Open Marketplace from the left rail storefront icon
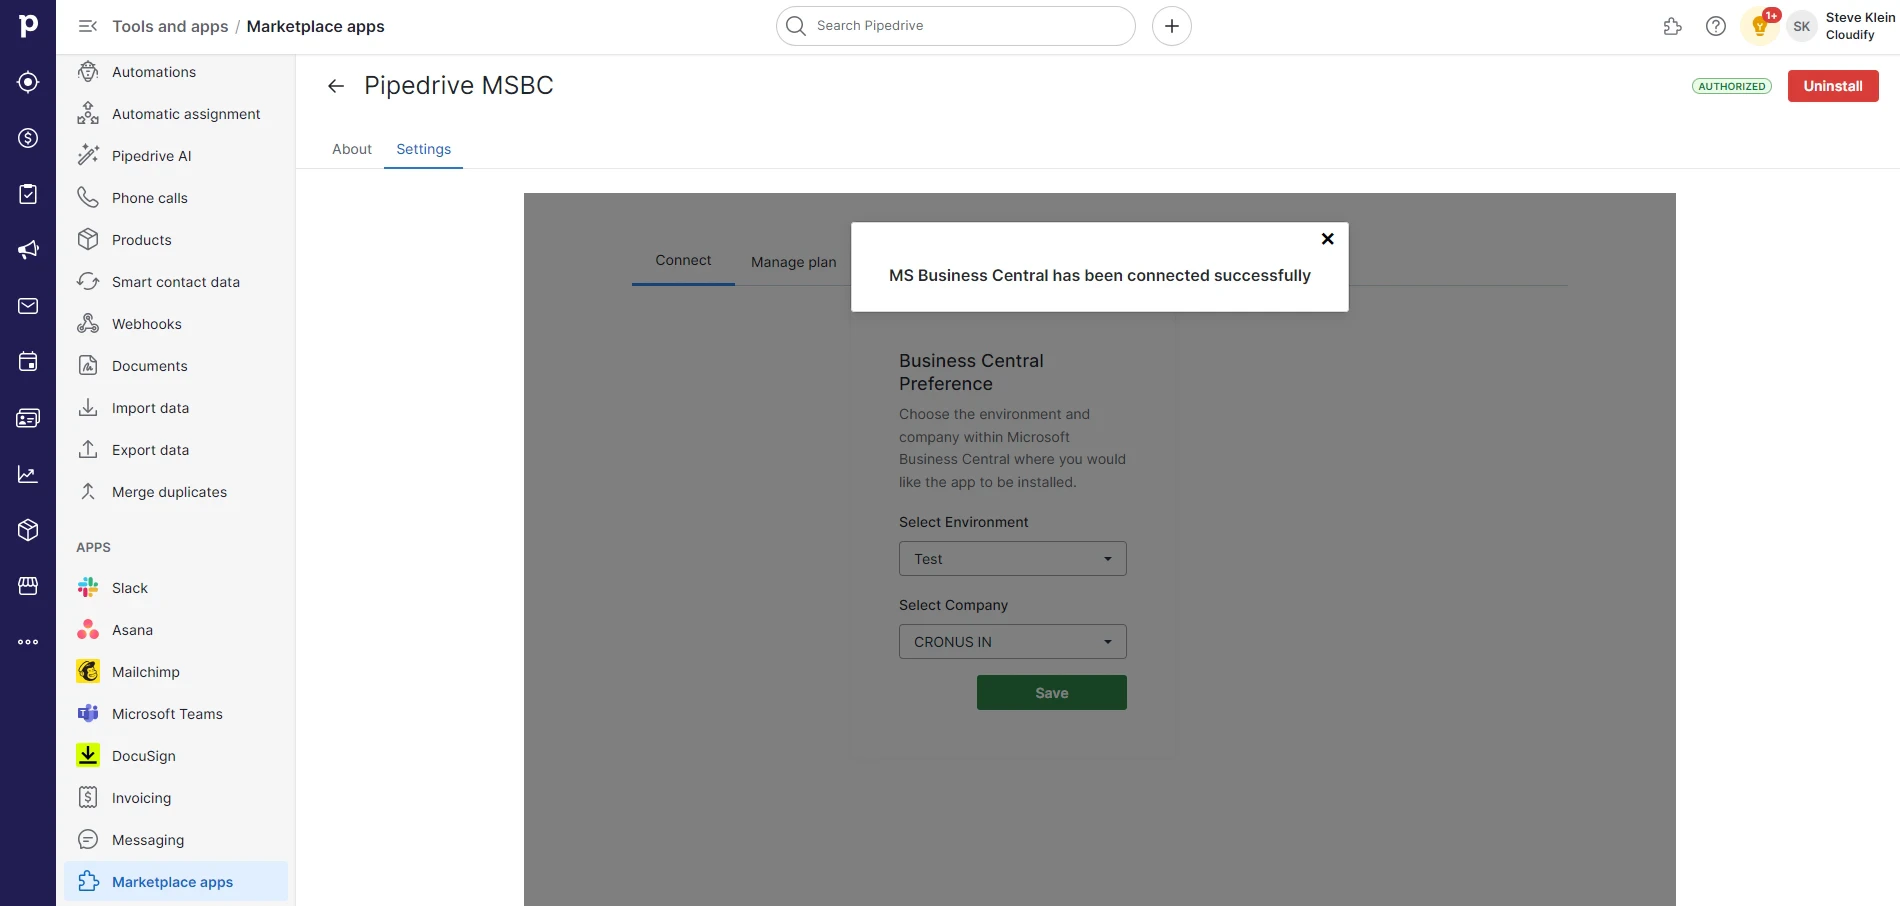Screen dimensions: 1900x906 coord(28,586)
